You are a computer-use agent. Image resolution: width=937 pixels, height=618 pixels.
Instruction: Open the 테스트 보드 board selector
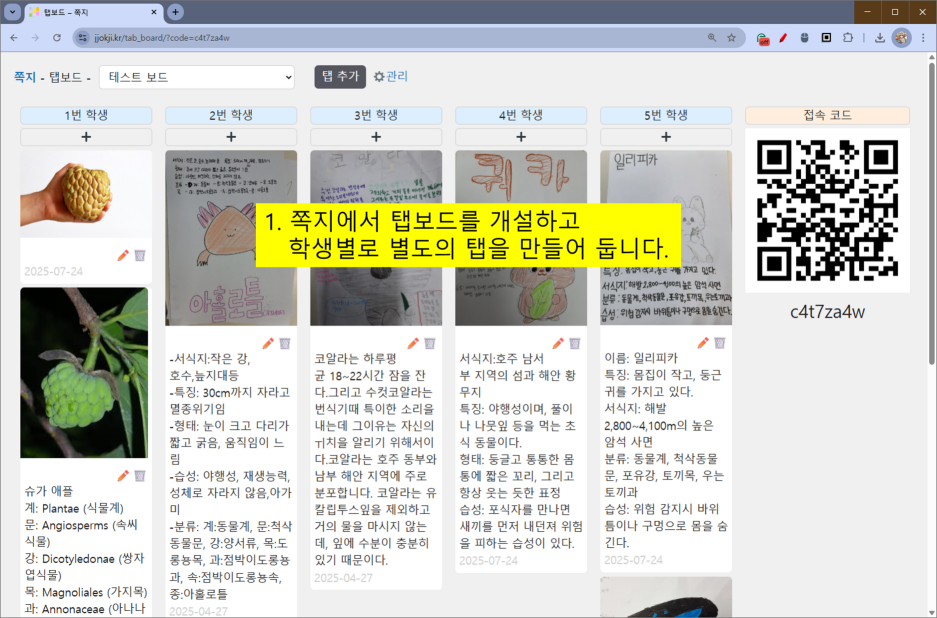(197, 77)
